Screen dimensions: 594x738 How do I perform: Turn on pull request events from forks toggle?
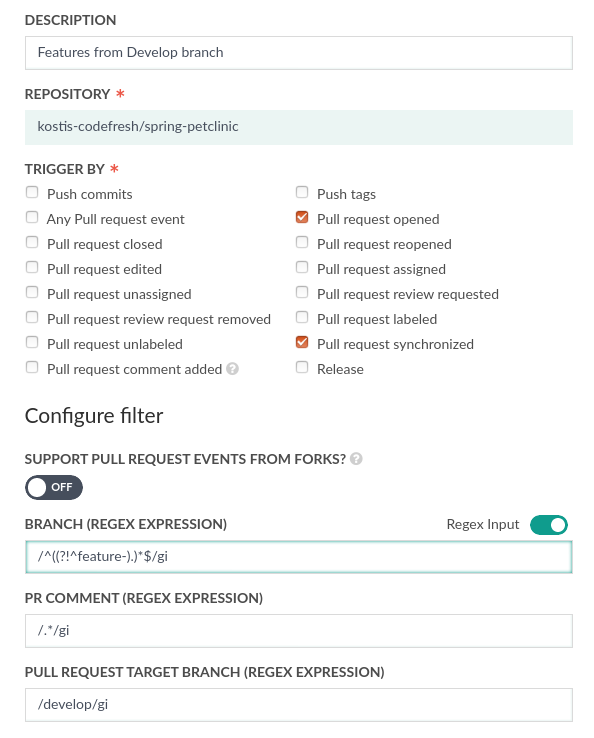coord(54,487)
